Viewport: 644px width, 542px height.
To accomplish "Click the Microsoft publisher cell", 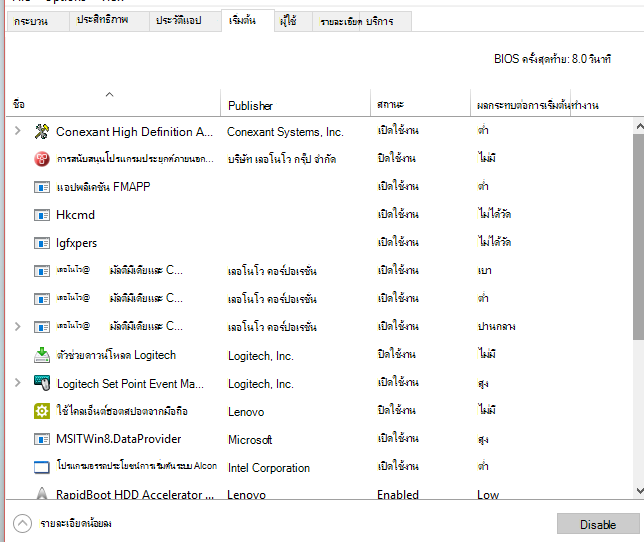I will [250, 440].
